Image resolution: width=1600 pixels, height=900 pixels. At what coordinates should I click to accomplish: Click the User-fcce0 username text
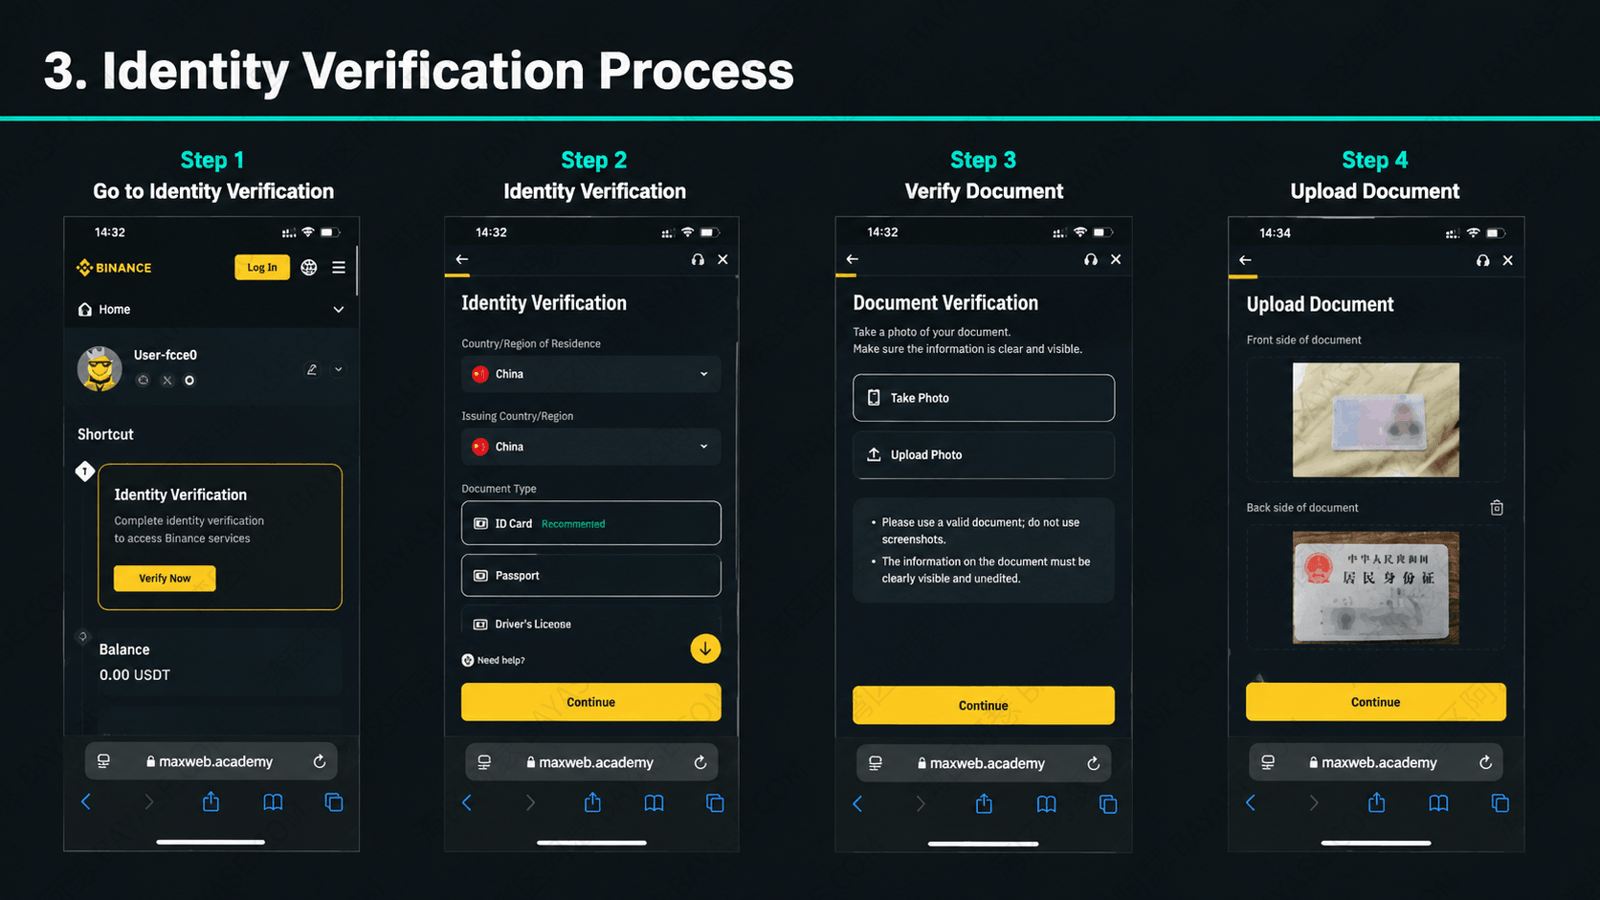[165, 355]
